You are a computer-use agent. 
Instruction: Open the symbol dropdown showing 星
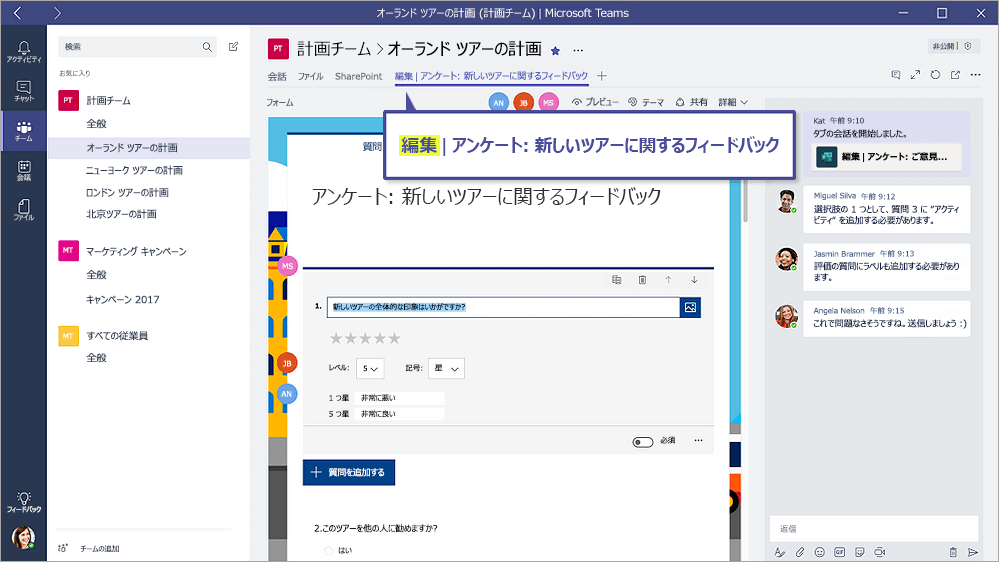[446, 368]
